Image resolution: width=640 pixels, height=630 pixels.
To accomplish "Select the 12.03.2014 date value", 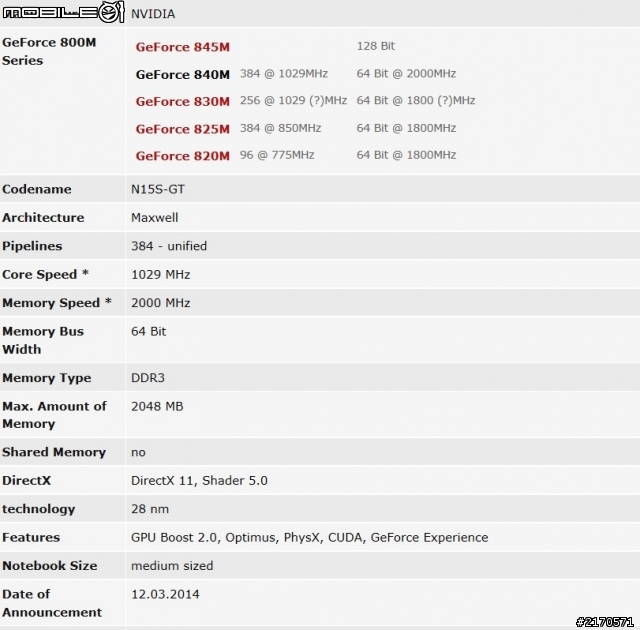I will click(165, 595).
